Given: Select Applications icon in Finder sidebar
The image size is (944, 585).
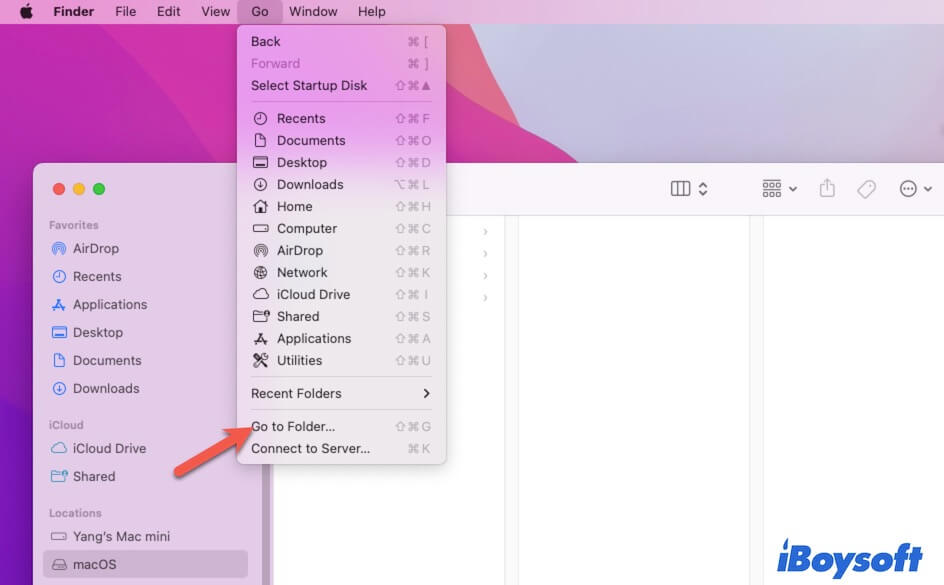Looking at the screenshot, I should click(x=58, y=305).
